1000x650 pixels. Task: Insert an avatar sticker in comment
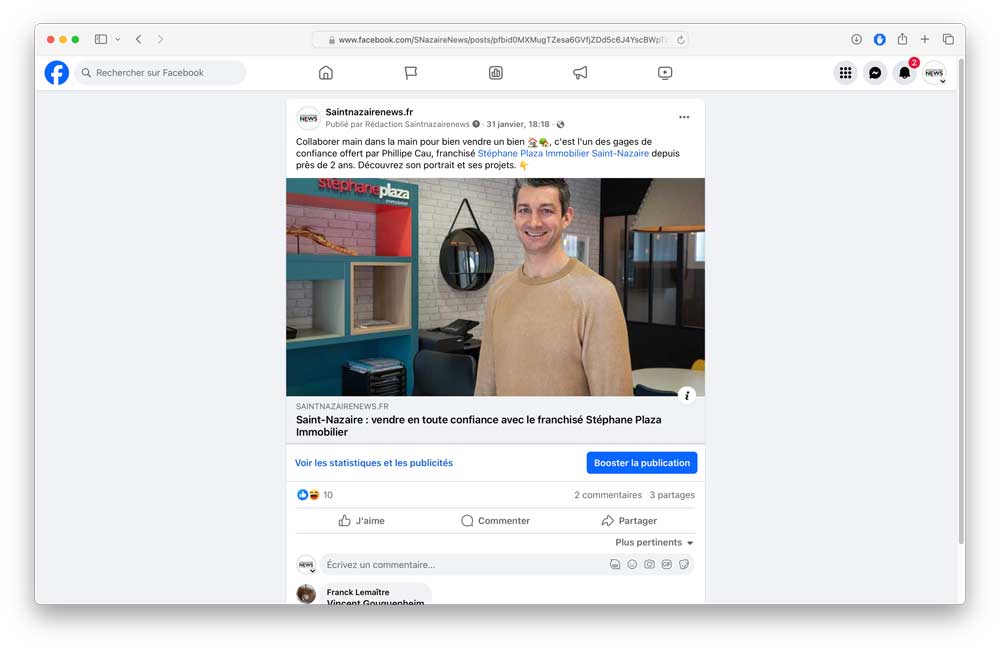coord(615,565)
